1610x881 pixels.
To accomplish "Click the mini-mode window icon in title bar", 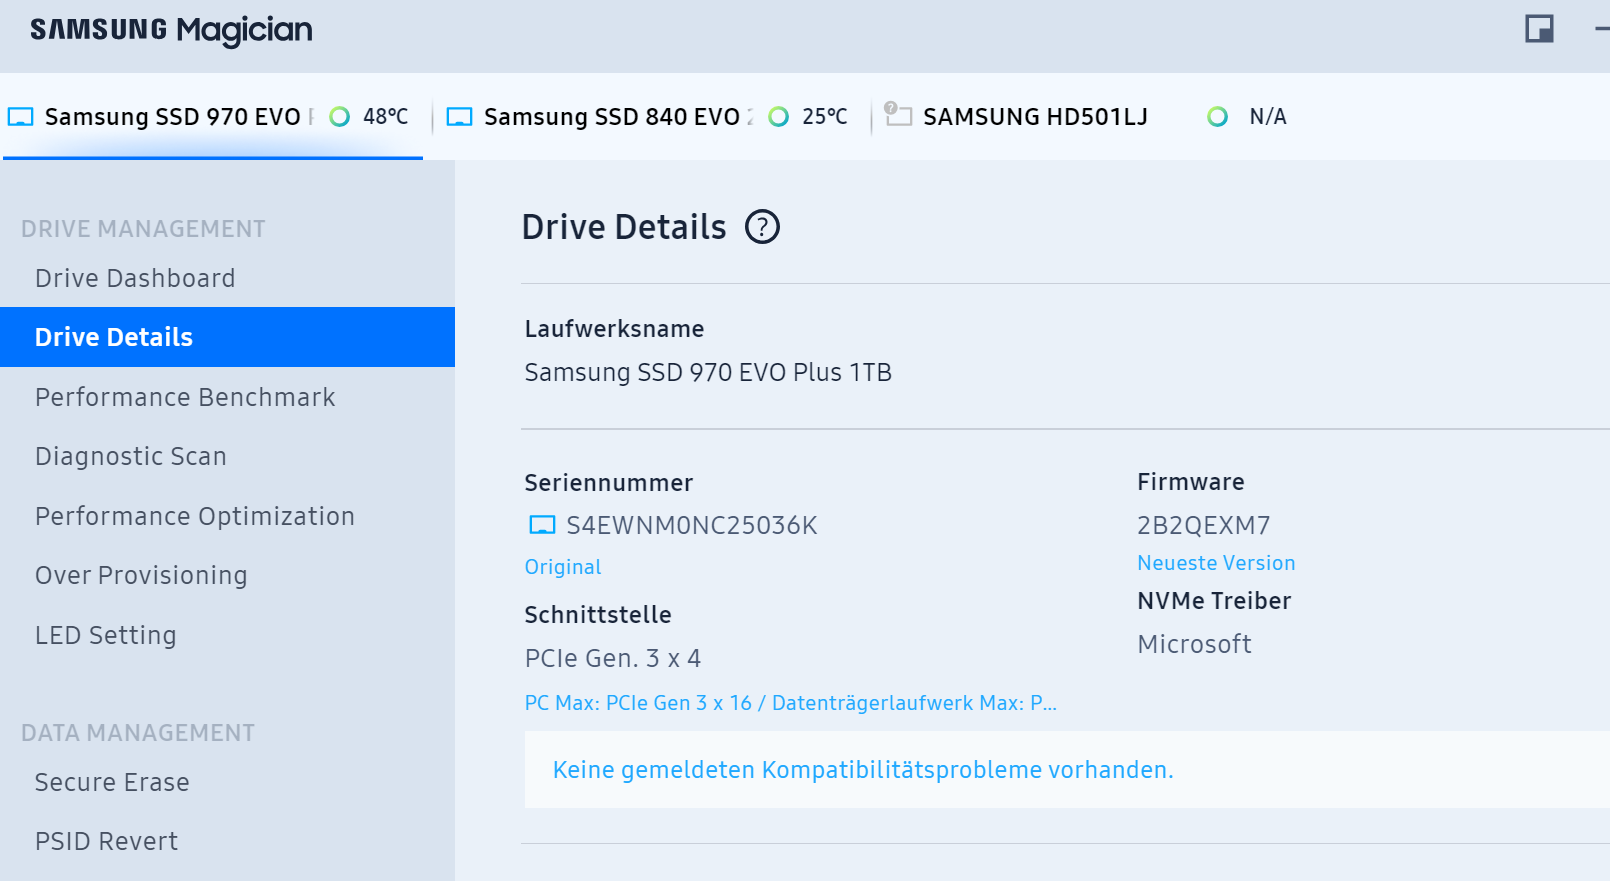I will tap(1539, 29).
